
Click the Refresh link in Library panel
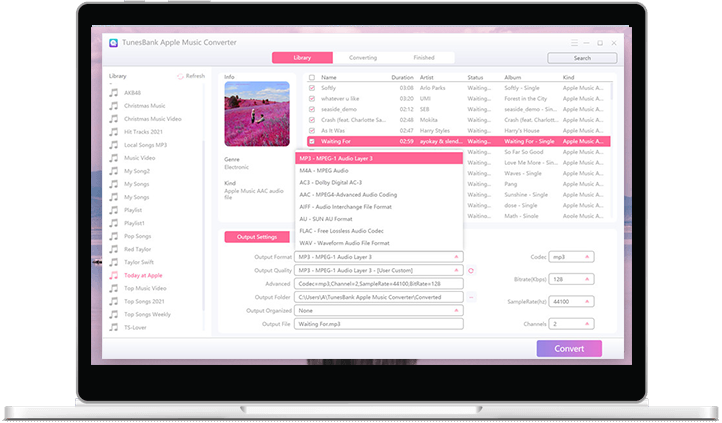click(x=191, y=76)
